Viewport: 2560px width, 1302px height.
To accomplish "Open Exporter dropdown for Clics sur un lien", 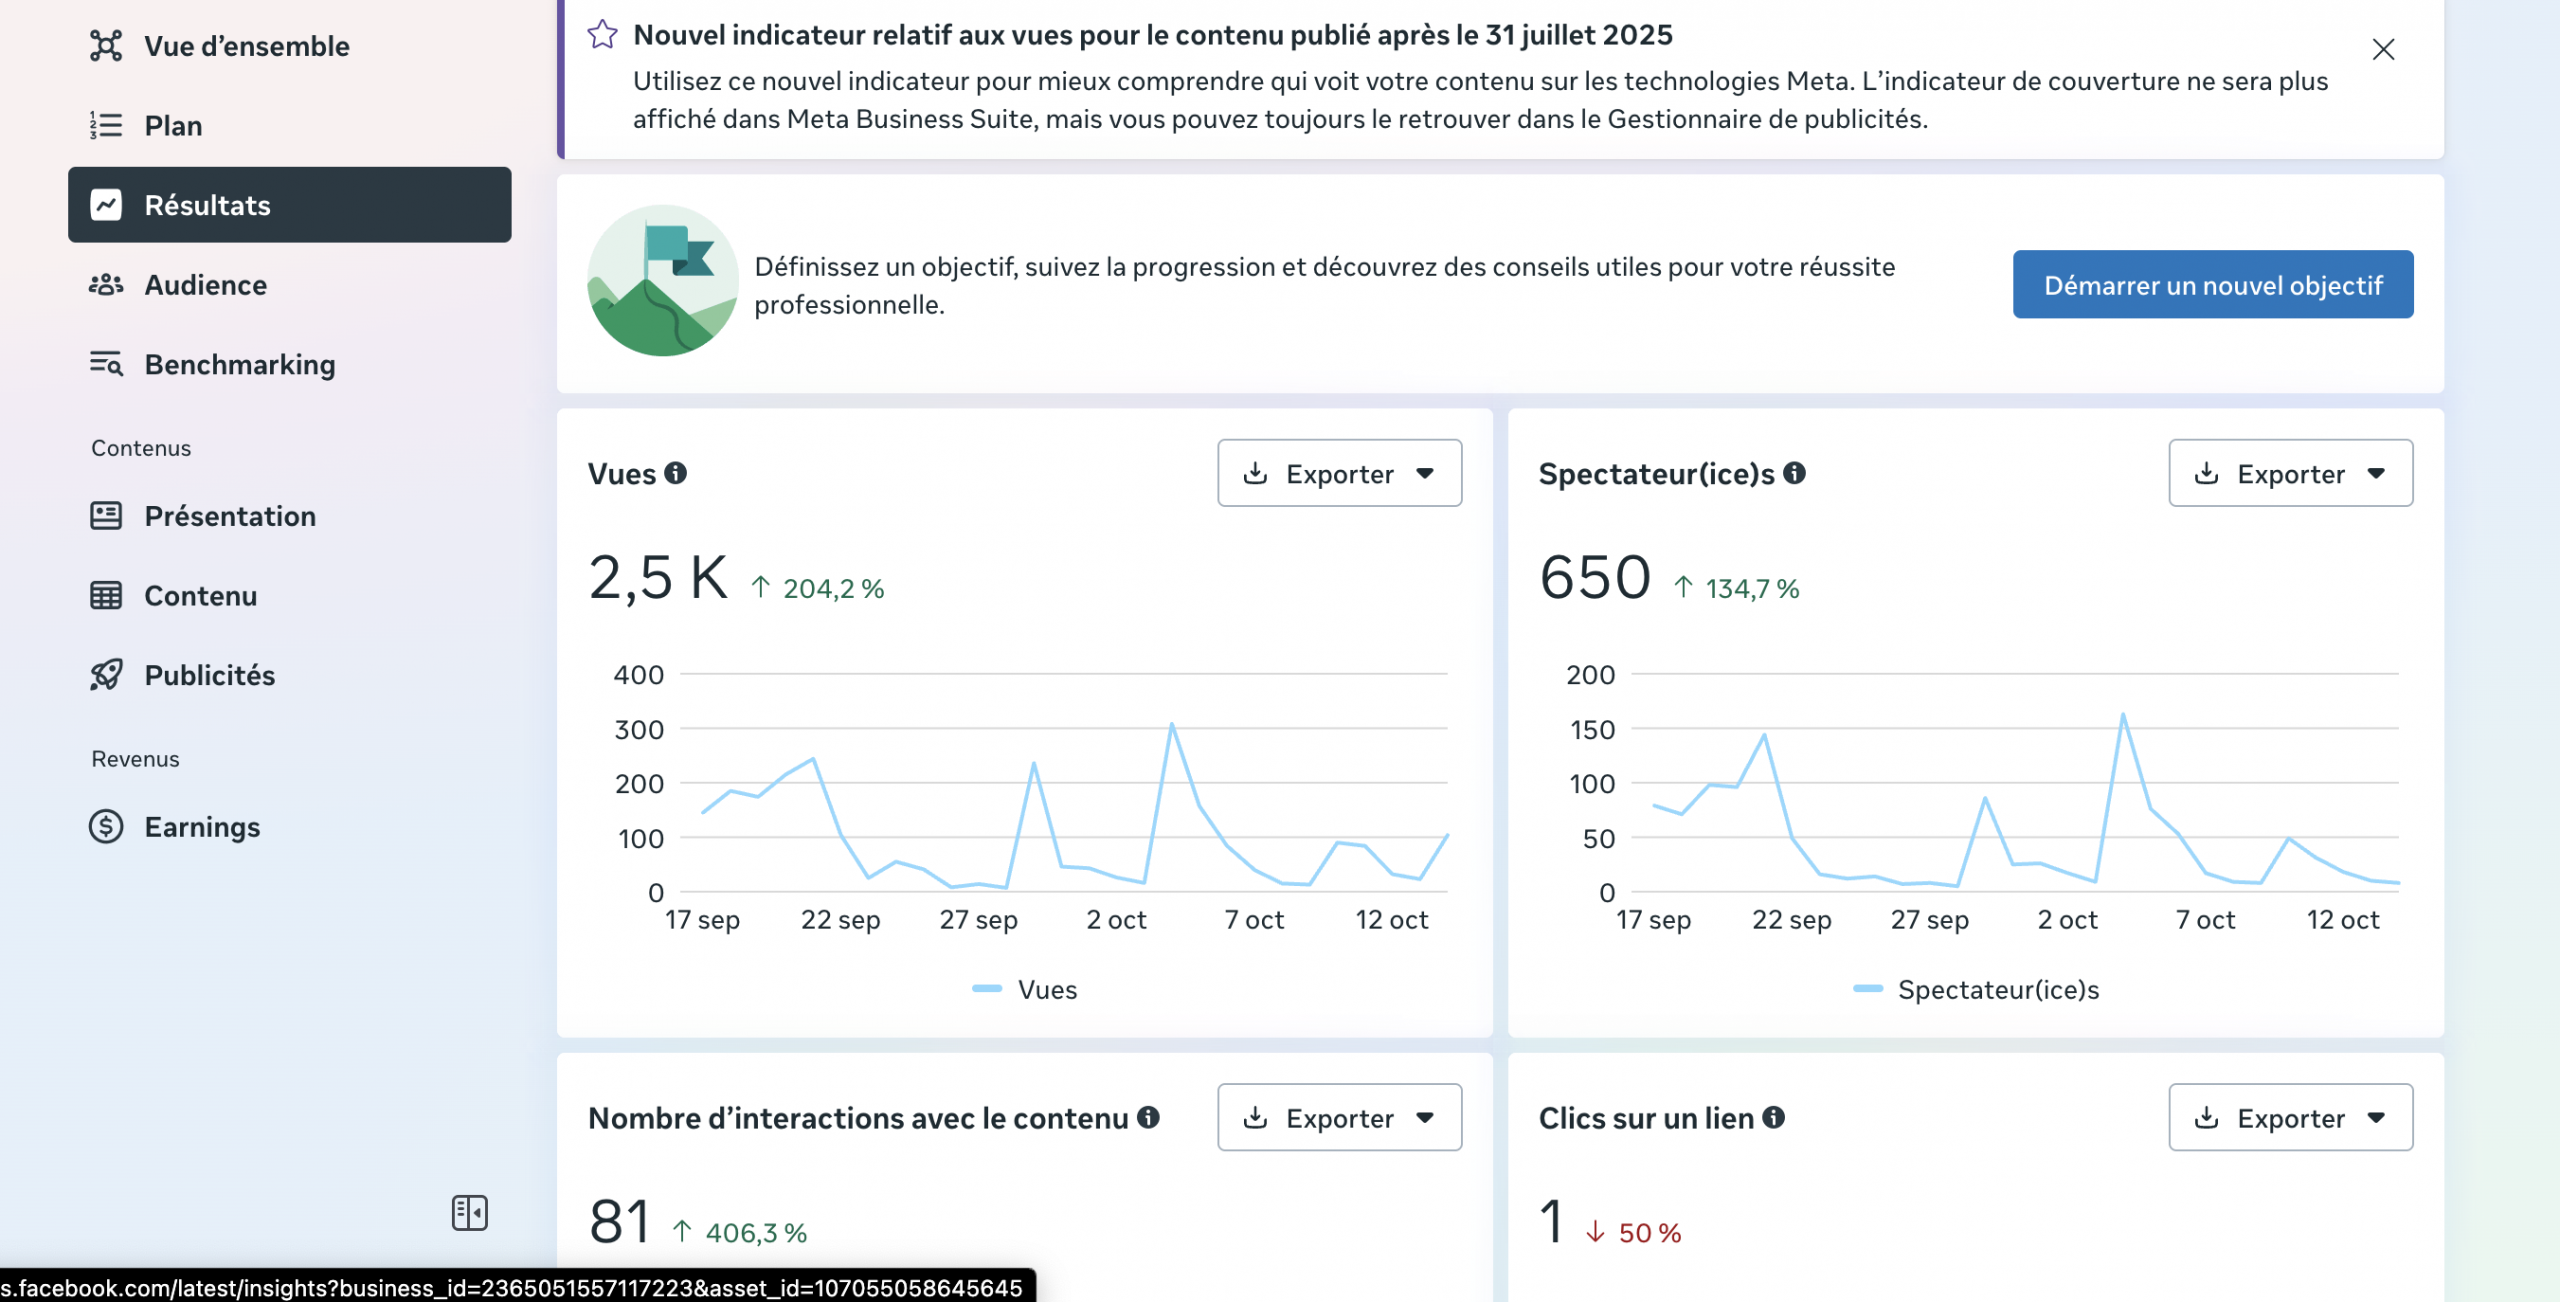I will tap(2290, 1117).
